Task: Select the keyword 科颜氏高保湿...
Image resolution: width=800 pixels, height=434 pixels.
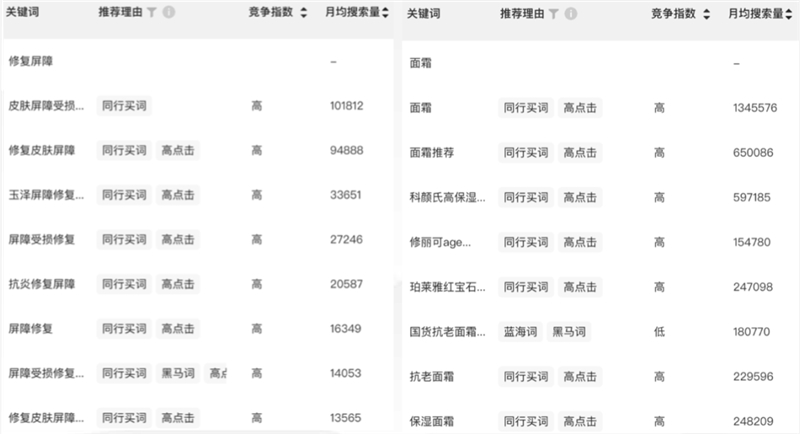Action: click(x=447, y=197)
